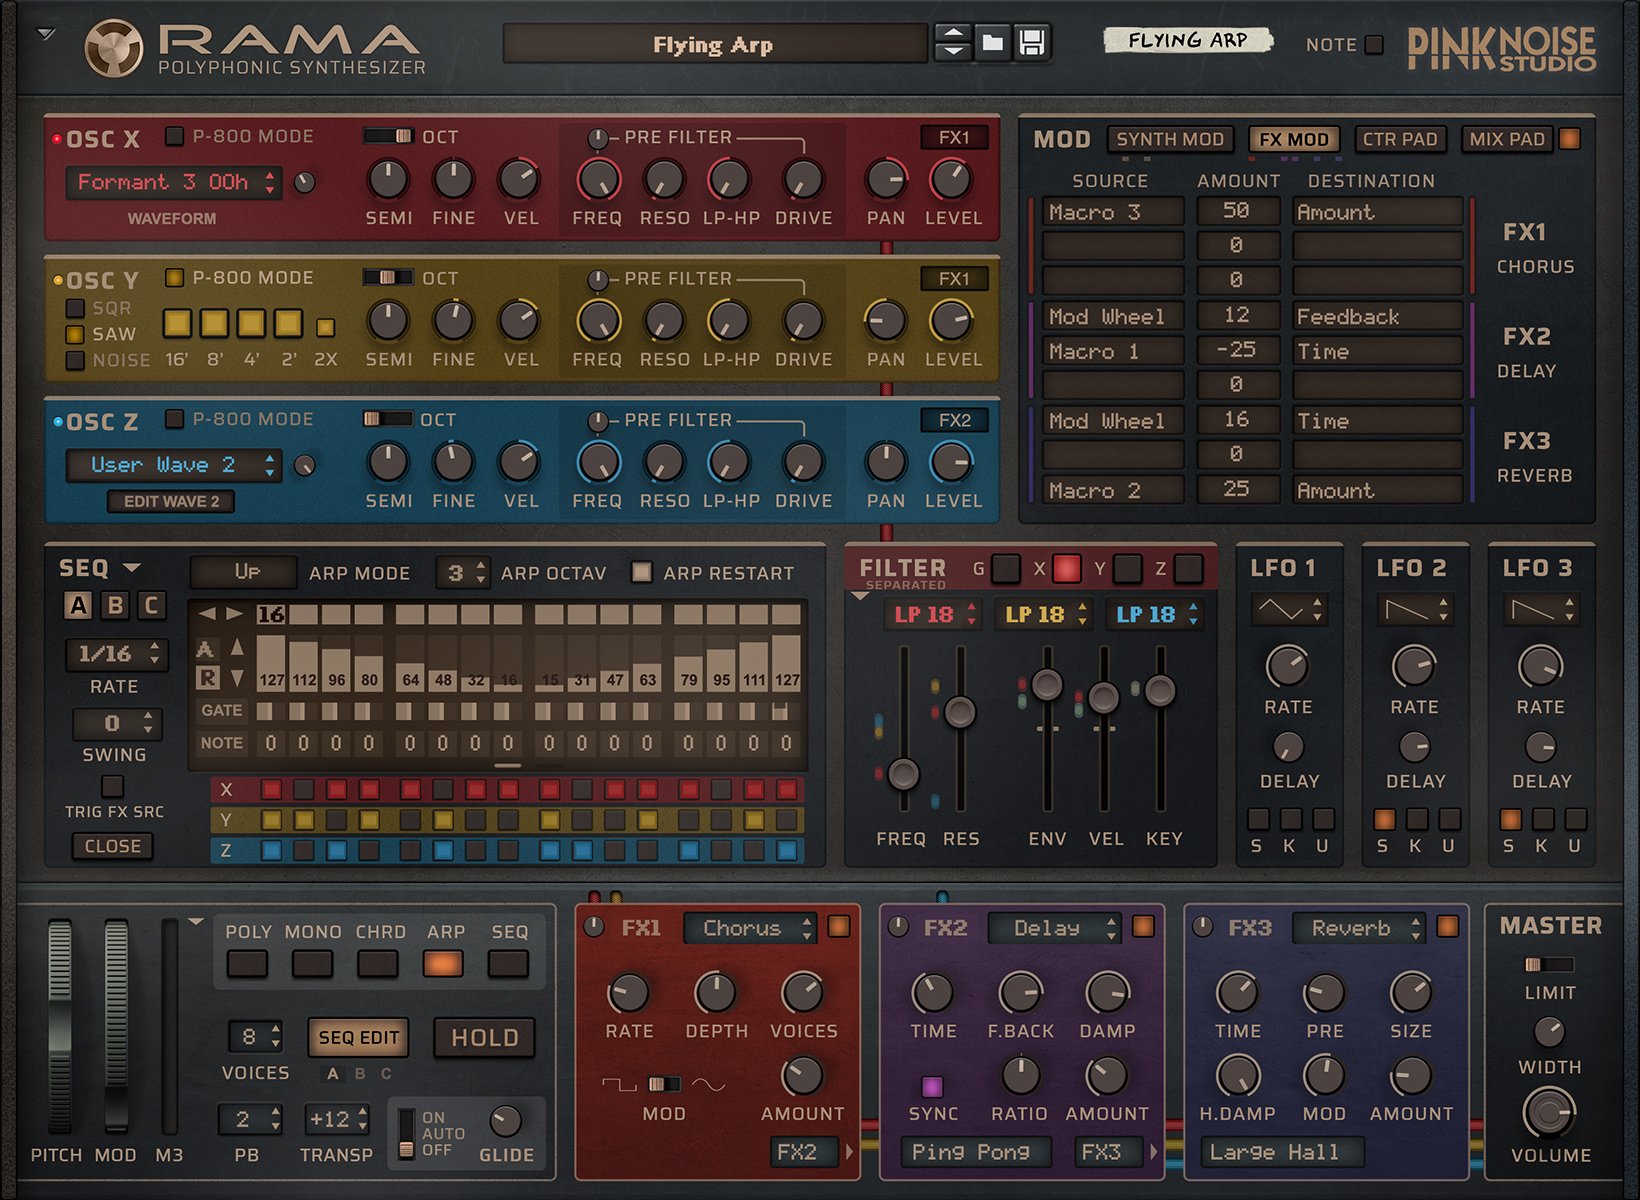The height and width of the screenshot is (1200, 1640).
Task: Click the FLYING ARP name label field
Action: coord(1190,42)
